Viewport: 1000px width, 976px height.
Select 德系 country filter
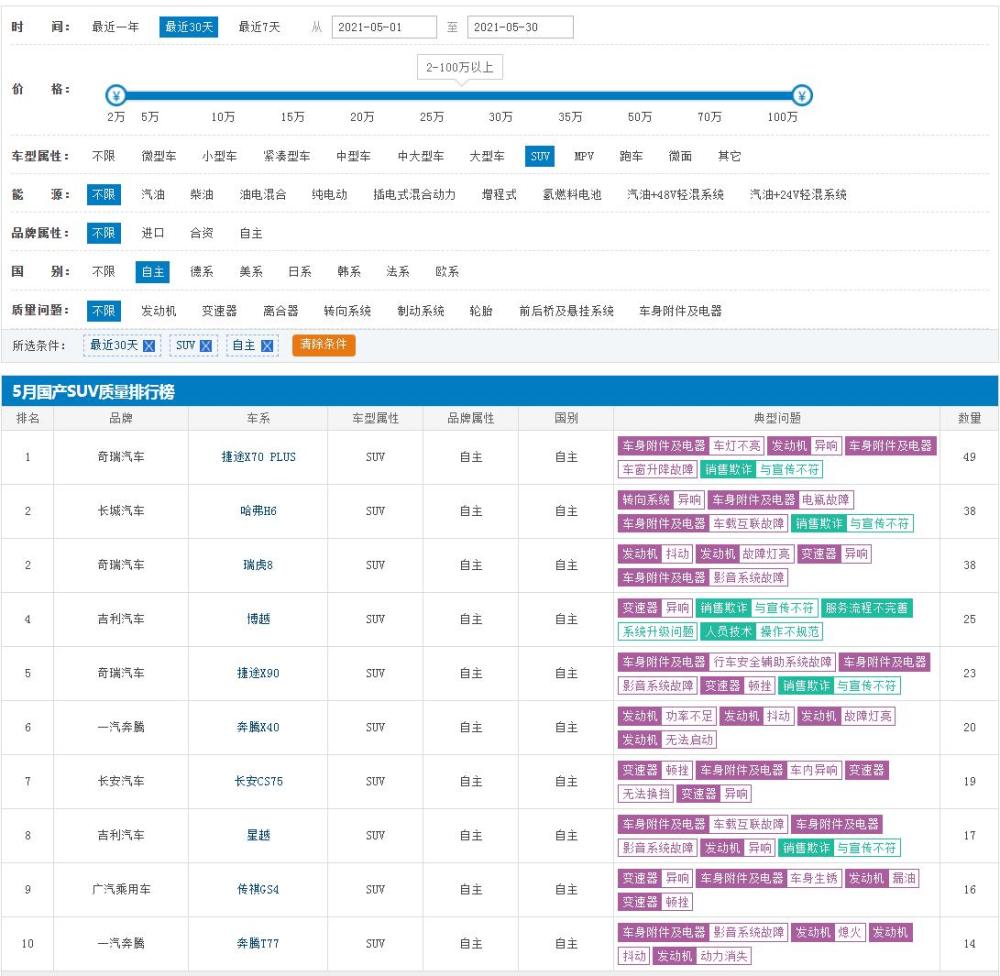tap(202, 272)
